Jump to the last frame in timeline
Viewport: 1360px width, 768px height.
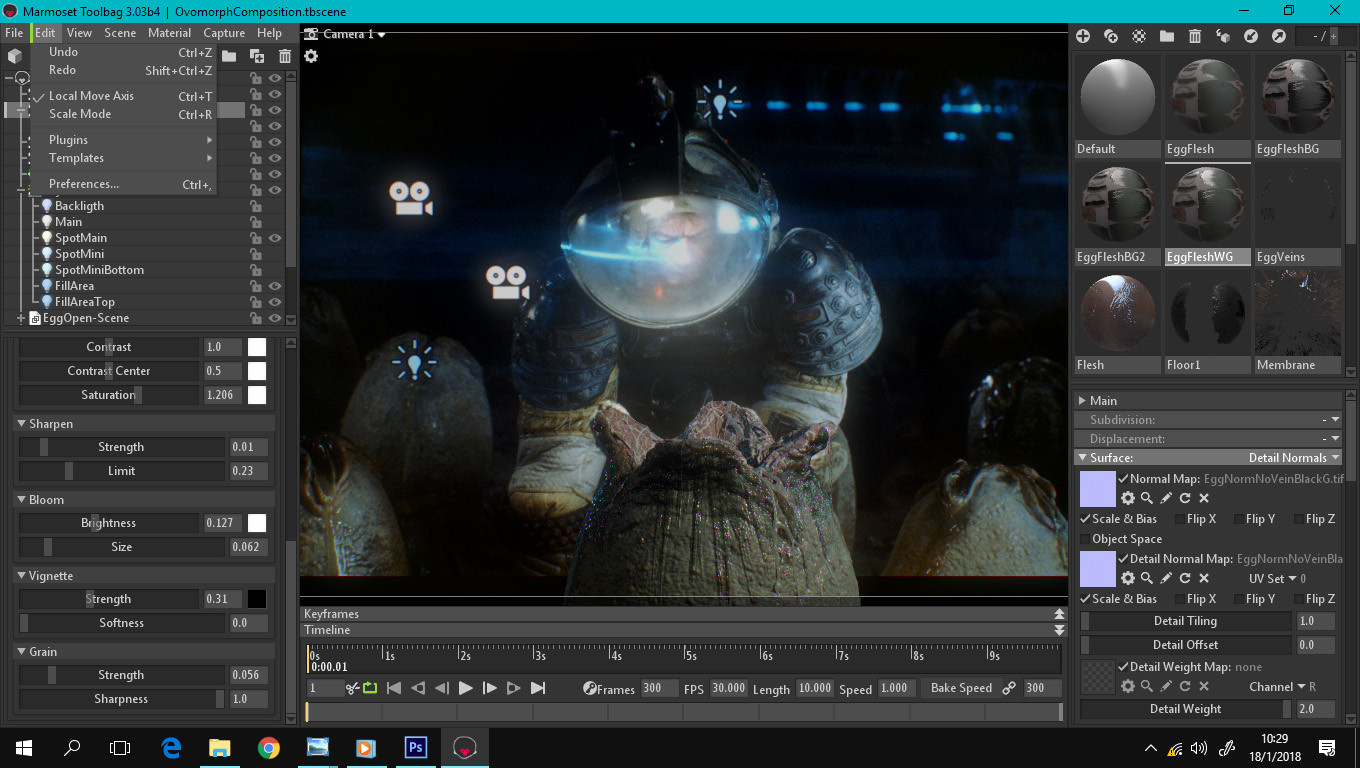(x=538, y=688)
